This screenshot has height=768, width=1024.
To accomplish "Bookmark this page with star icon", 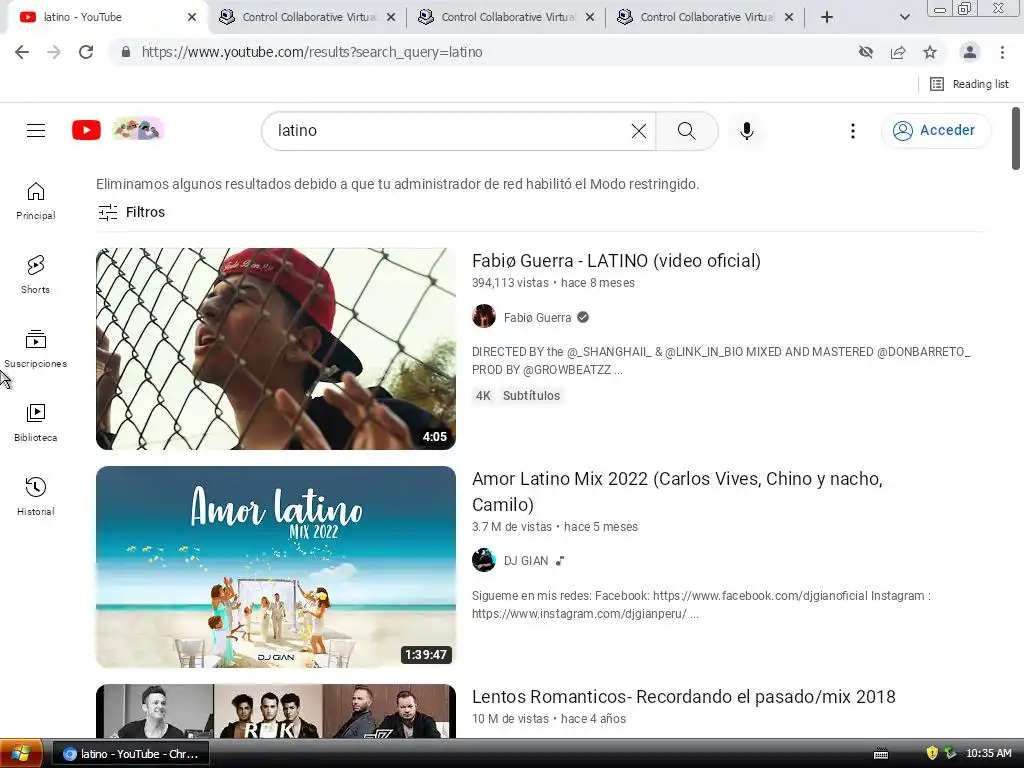I will 930,52.
